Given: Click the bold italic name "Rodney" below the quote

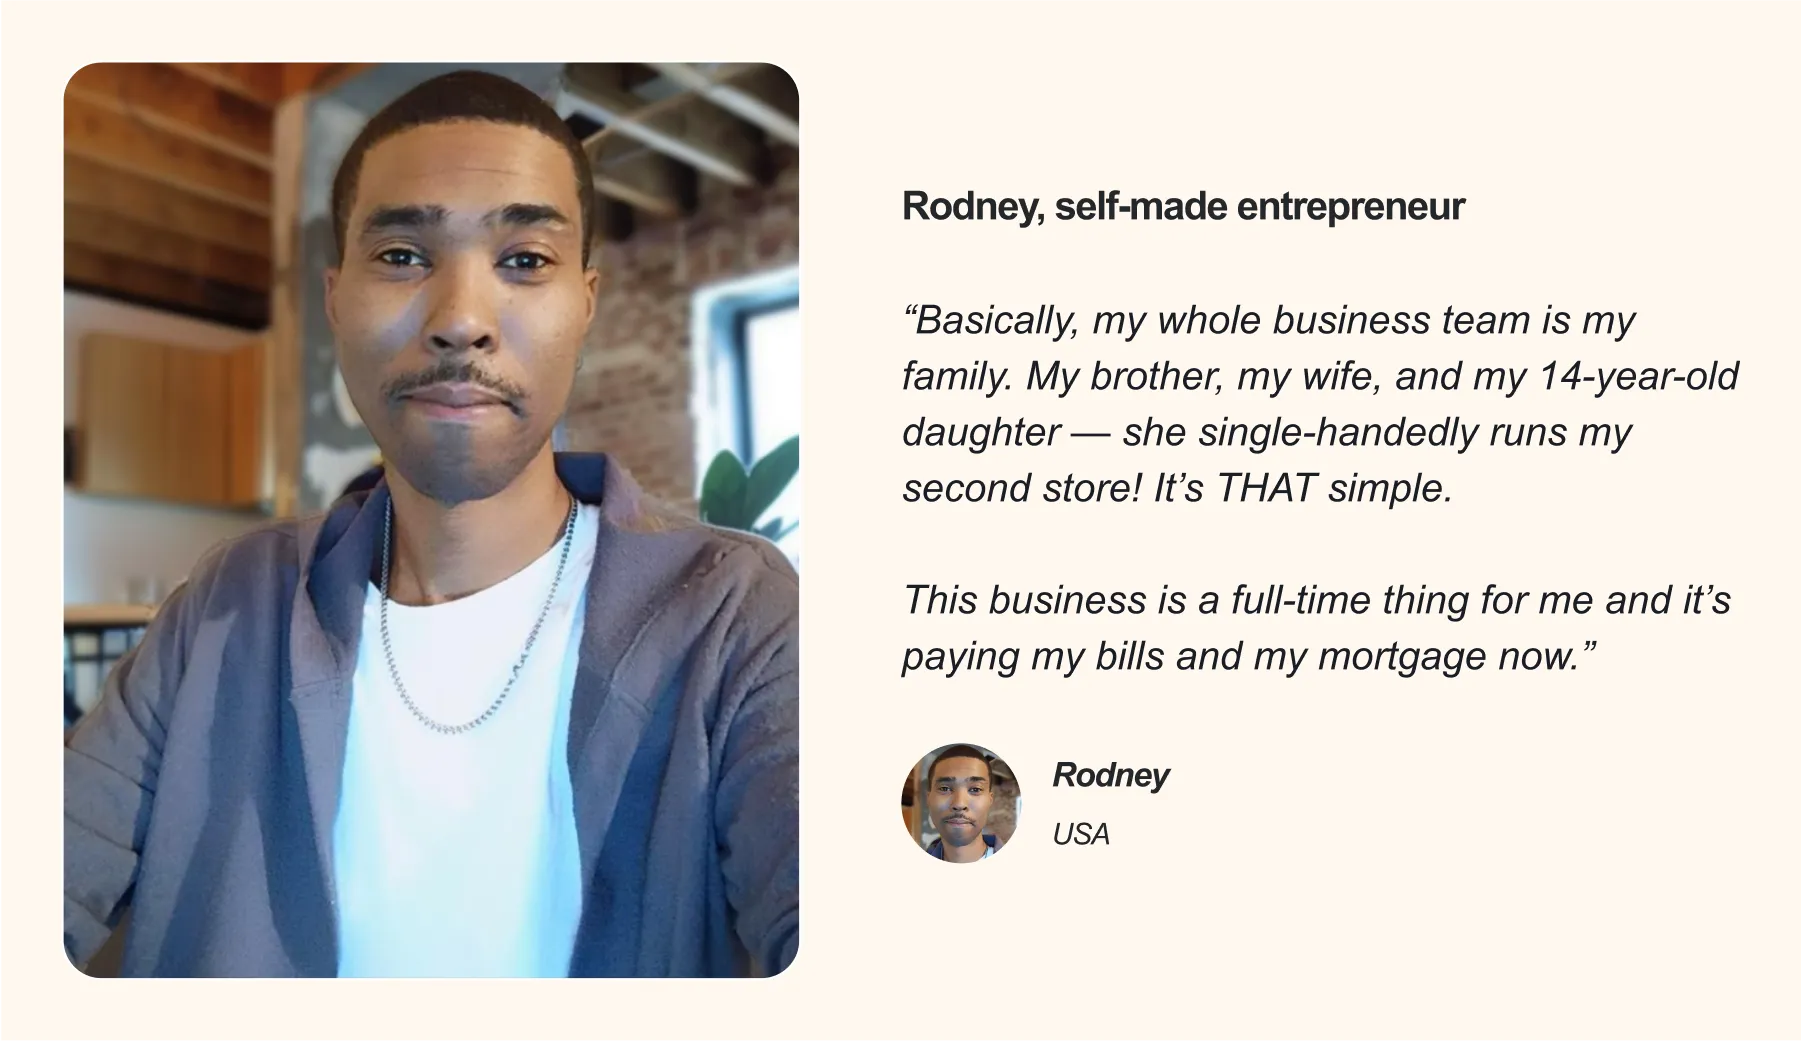Looking at the screenshot, I should tap(1110, 775).
